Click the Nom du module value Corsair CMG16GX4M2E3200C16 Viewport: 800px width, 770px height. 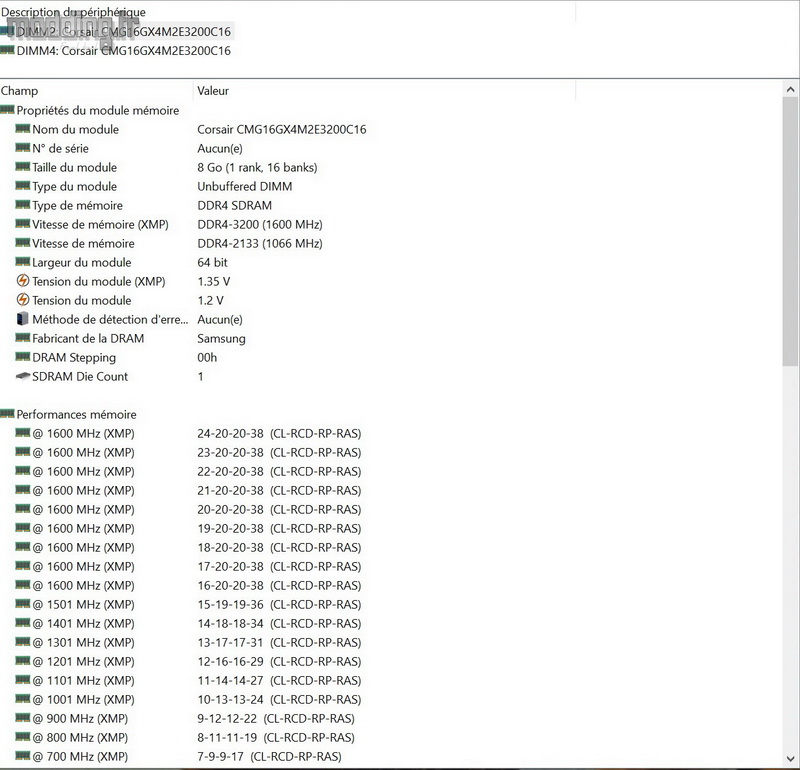[x=282, y=130]
